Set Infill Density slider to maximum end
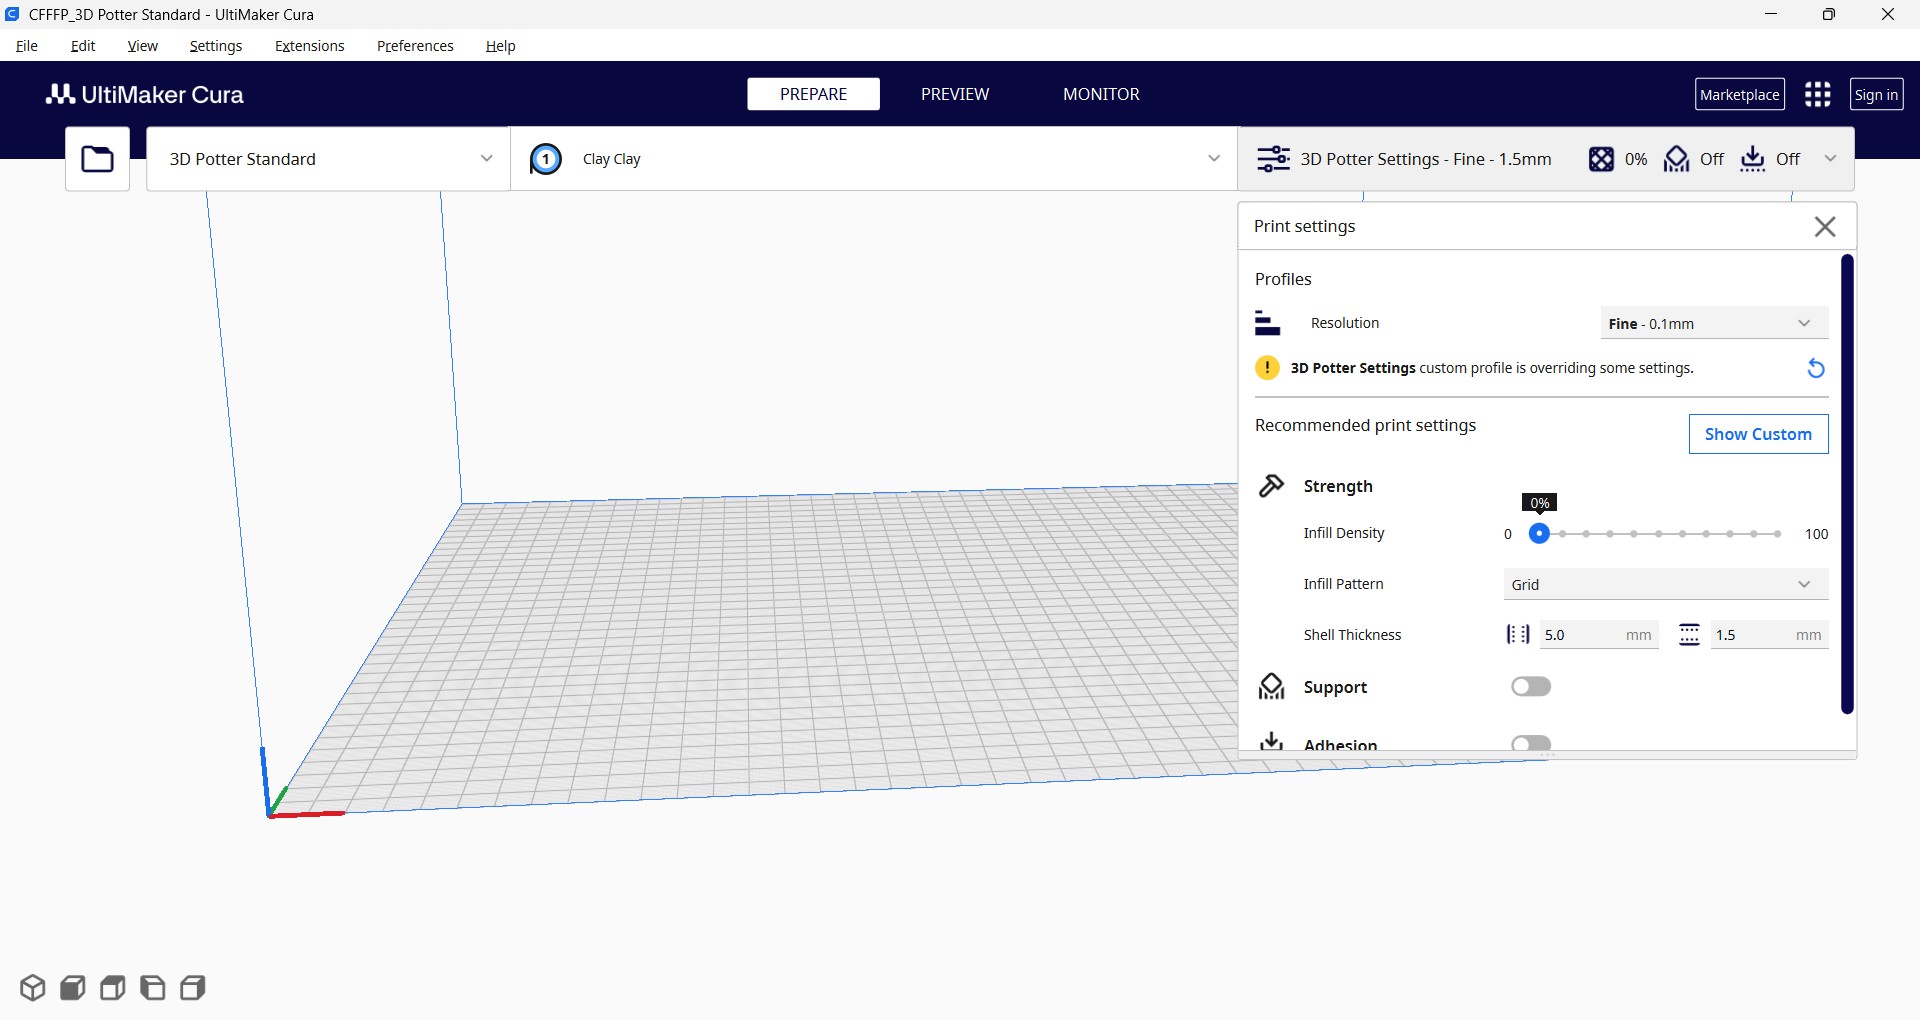This screenshot has height=1020, width=1920. coord(1778,534)
